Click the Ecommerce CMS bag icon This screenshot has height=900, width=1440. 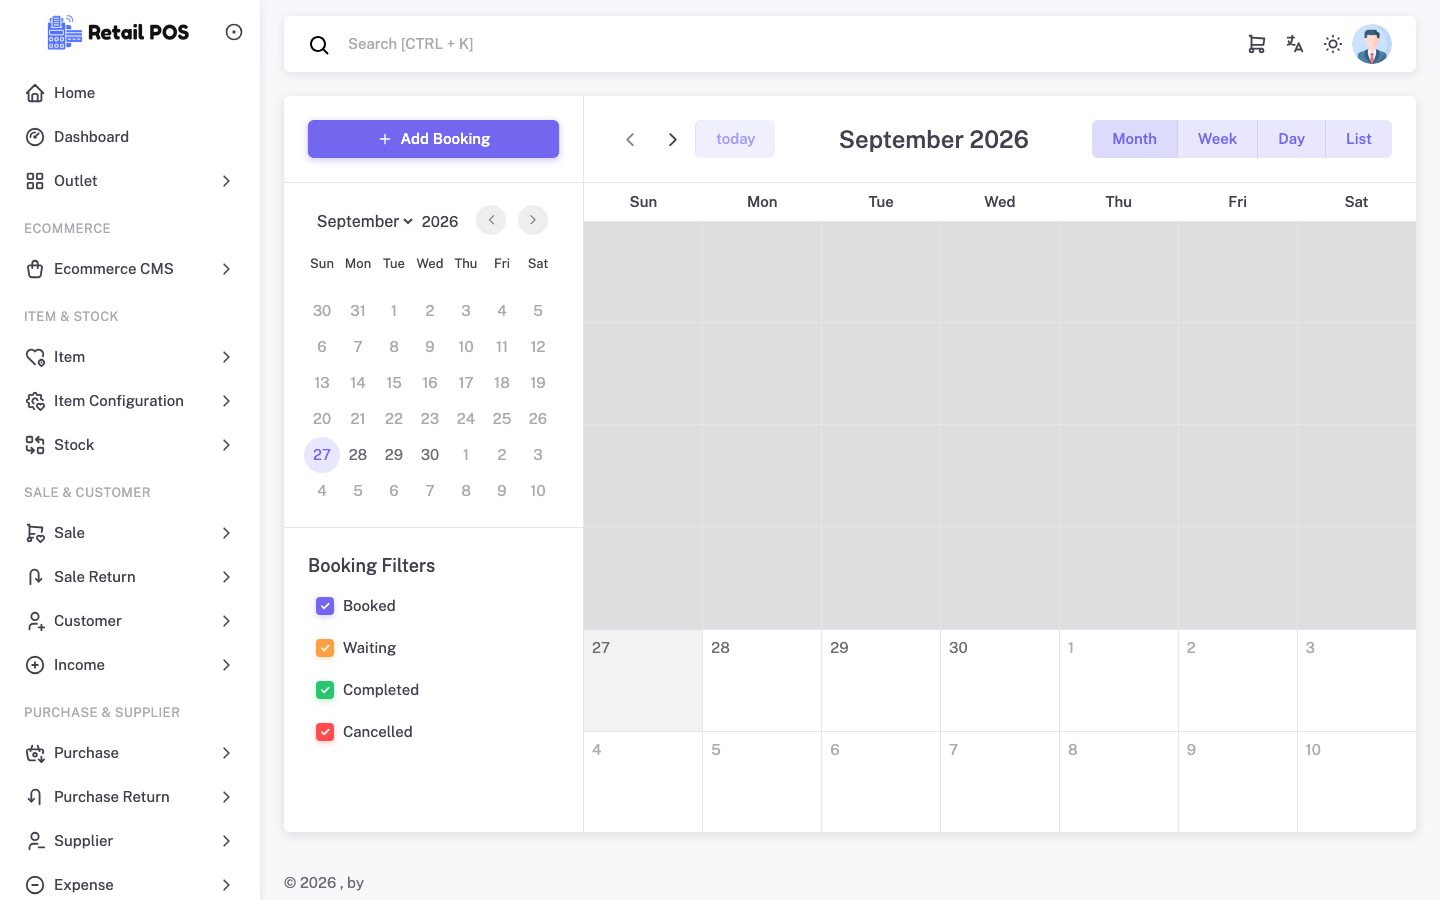tap(35, 269)
